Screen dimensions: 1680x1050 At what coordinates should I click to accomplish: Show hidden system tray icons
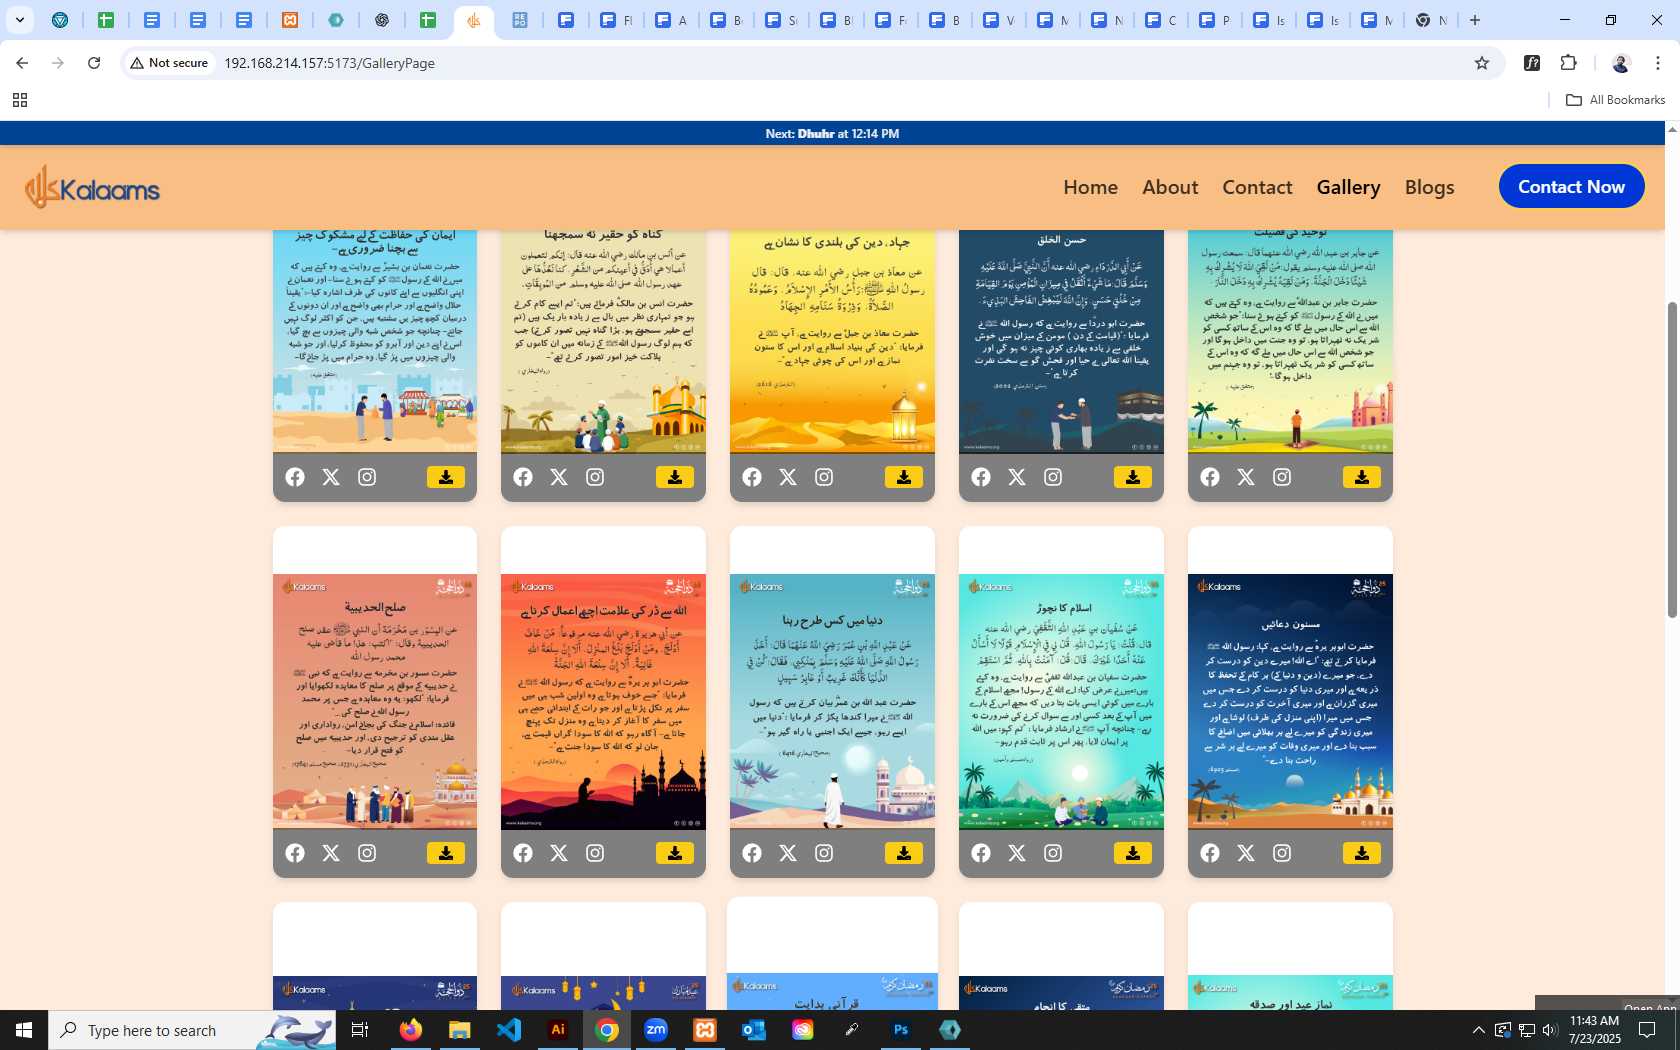coord(1478,1030)
